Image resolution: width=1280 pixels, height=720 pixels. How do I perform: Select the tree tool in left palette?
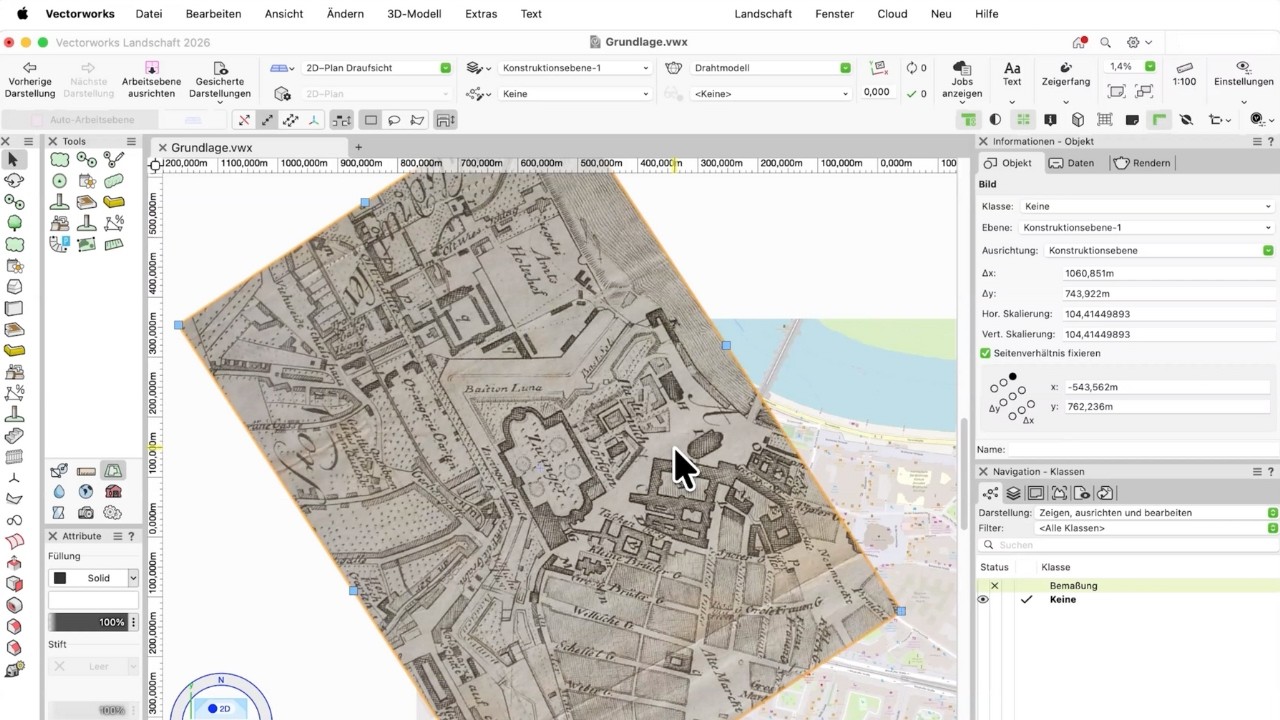tap(14, 223)
